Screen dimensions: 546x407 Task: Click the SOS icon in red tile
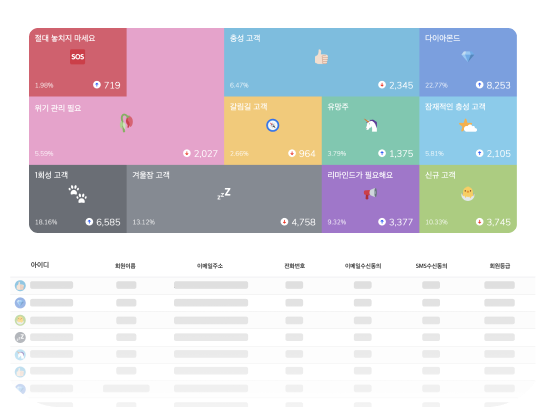tap(78, 57)
